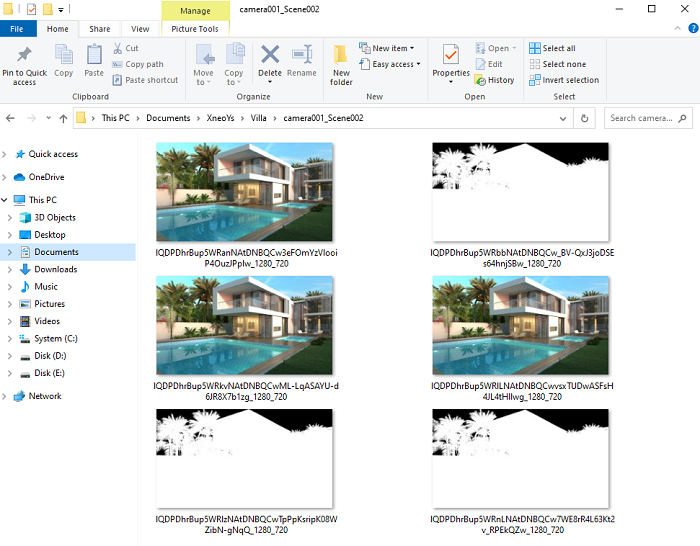Click the Paste icon in the ribbon

(94, 61)
